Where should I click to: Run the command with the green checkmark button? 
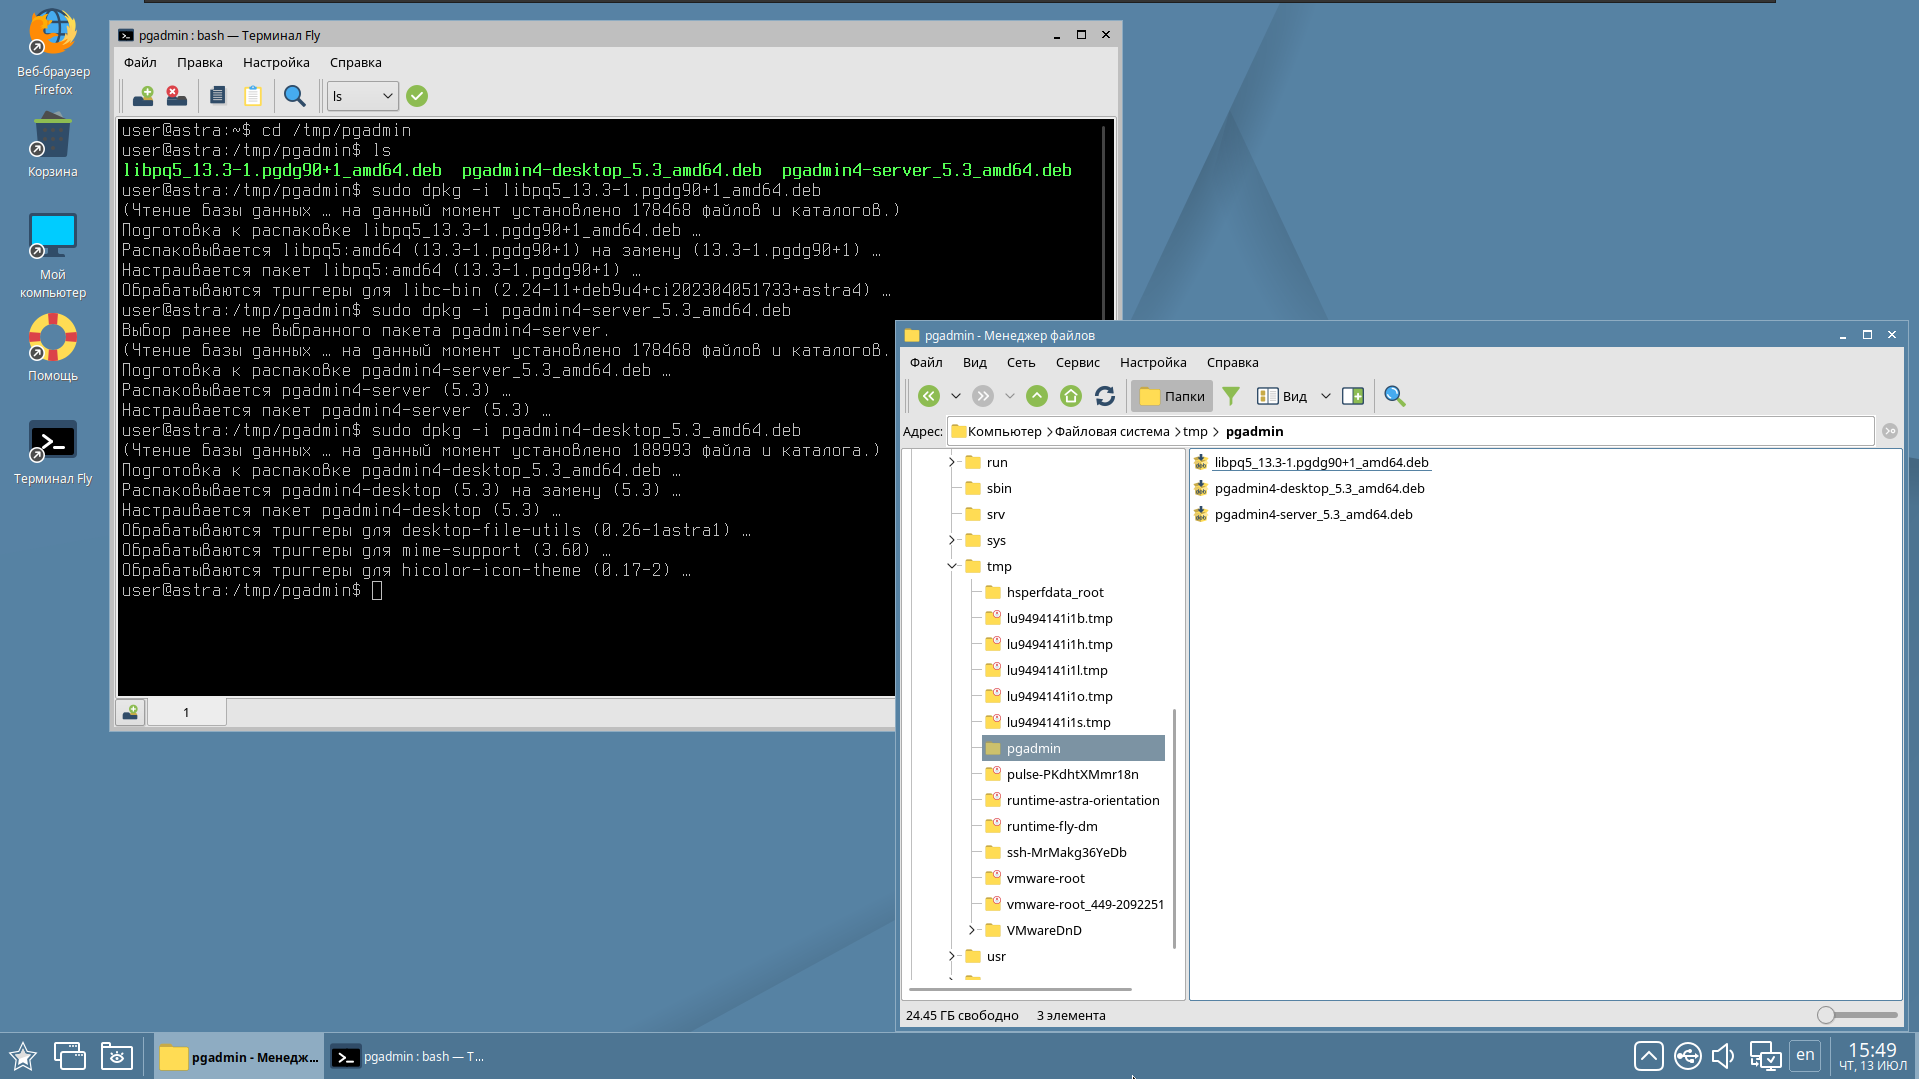point(417,96)
